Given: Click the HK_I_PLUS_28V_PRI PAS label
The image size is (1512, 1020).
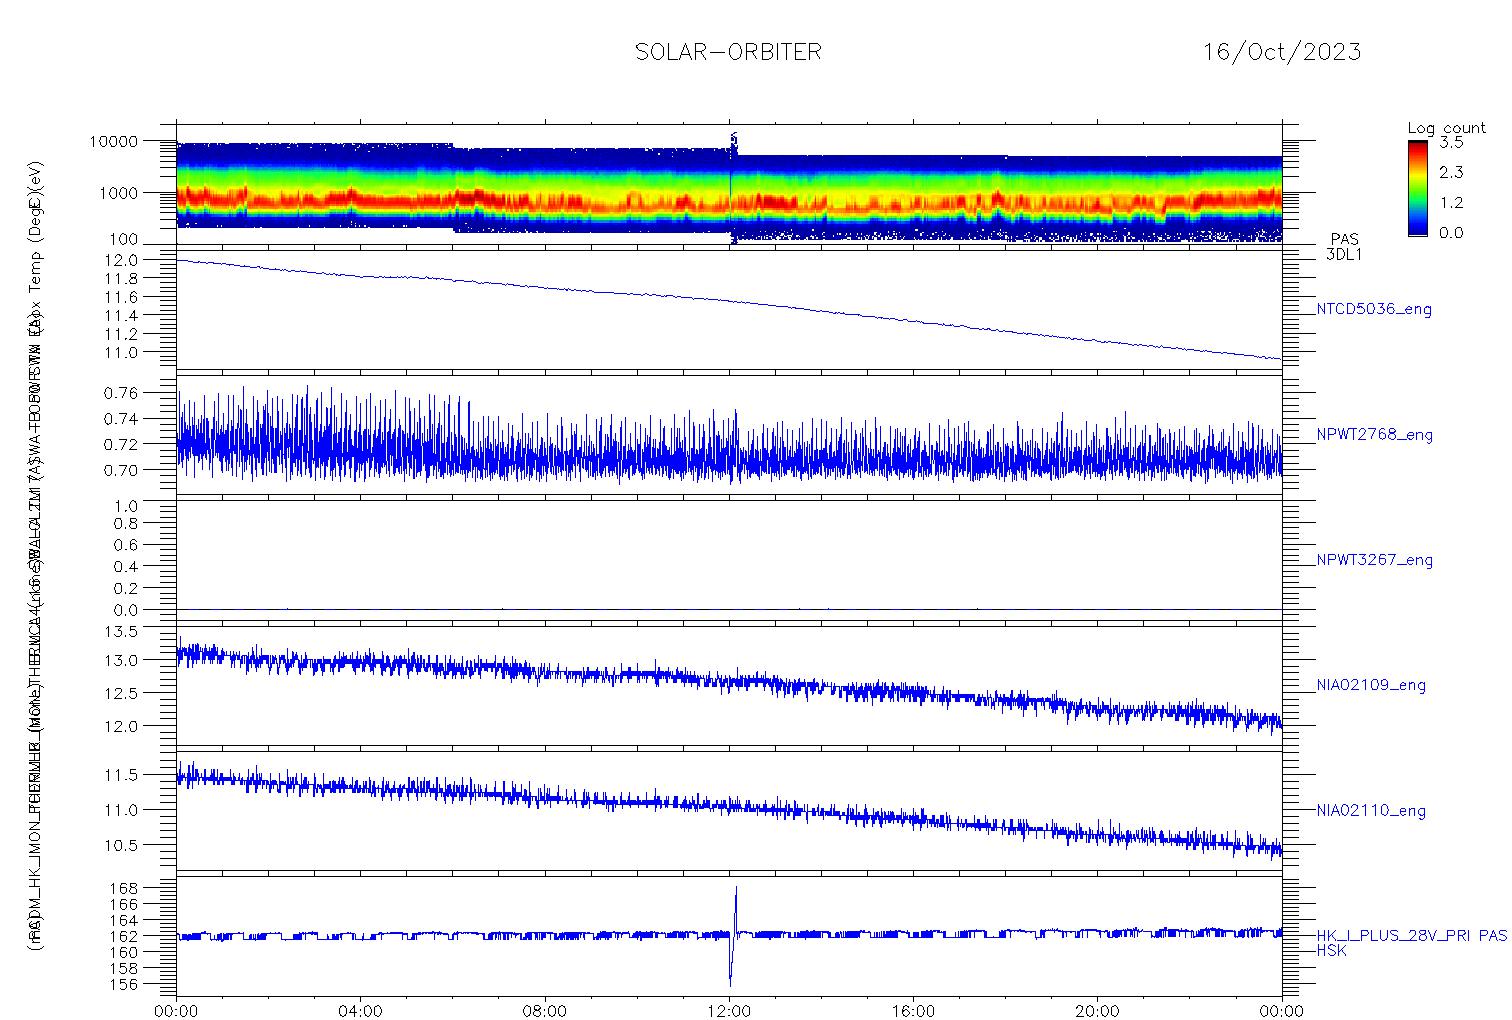Looking at the screenshot, I should coord(1411,936).
